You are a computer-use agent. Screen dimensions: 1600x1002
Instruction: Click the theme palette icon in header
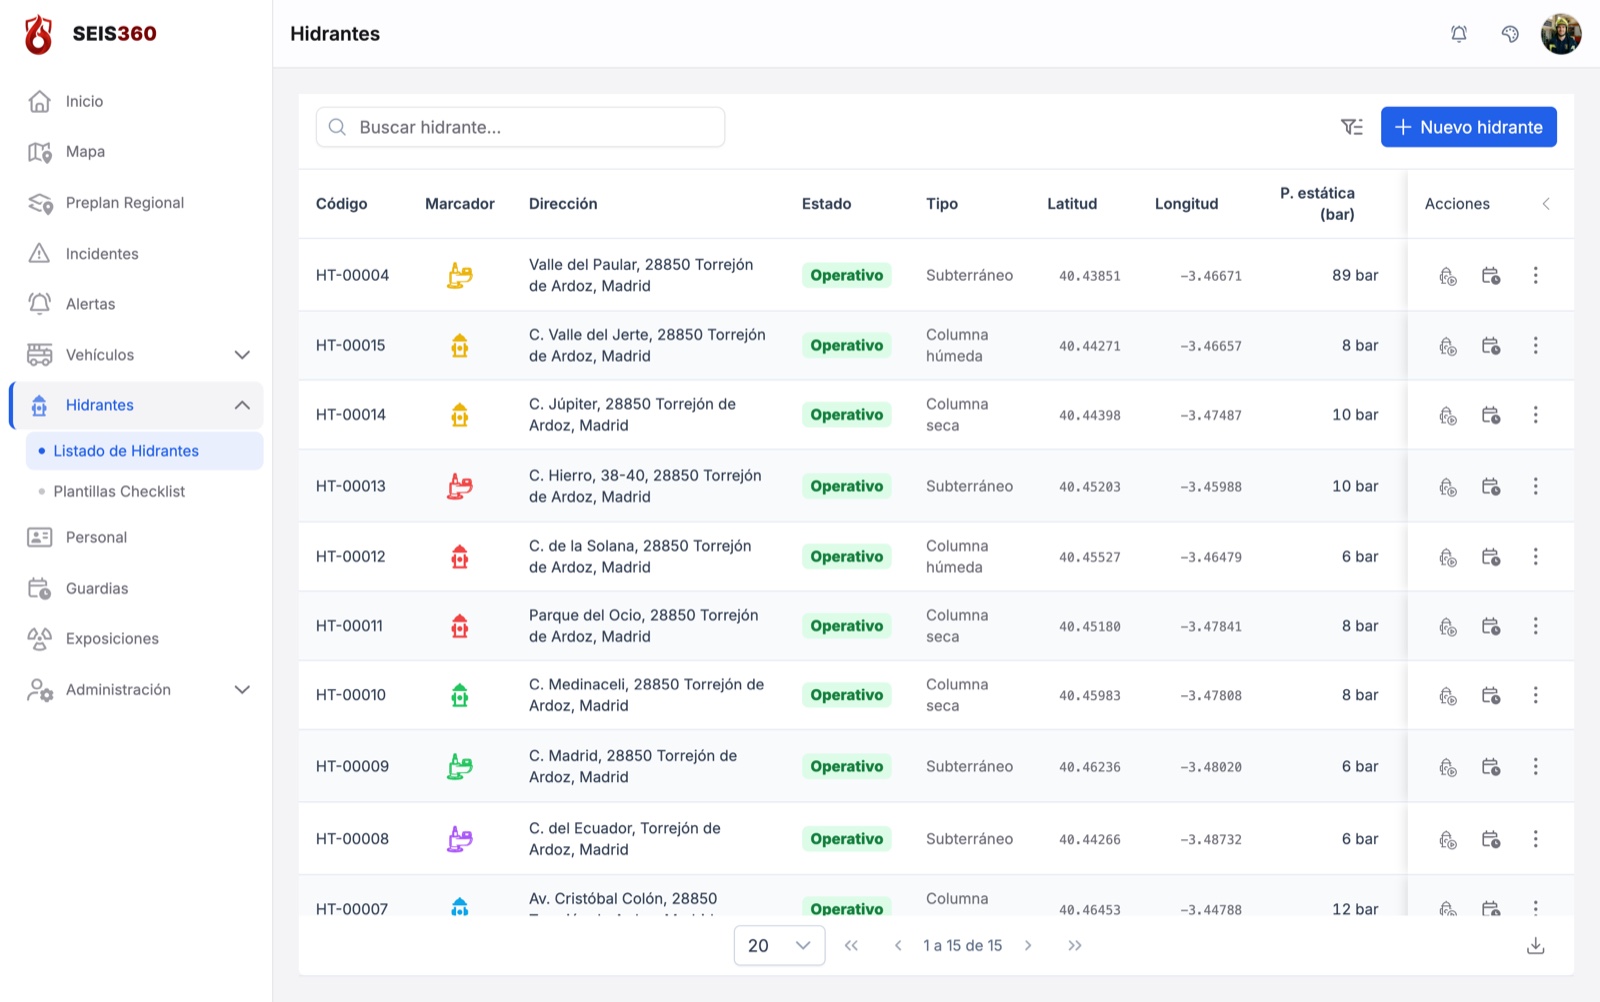coord(1510,34)
